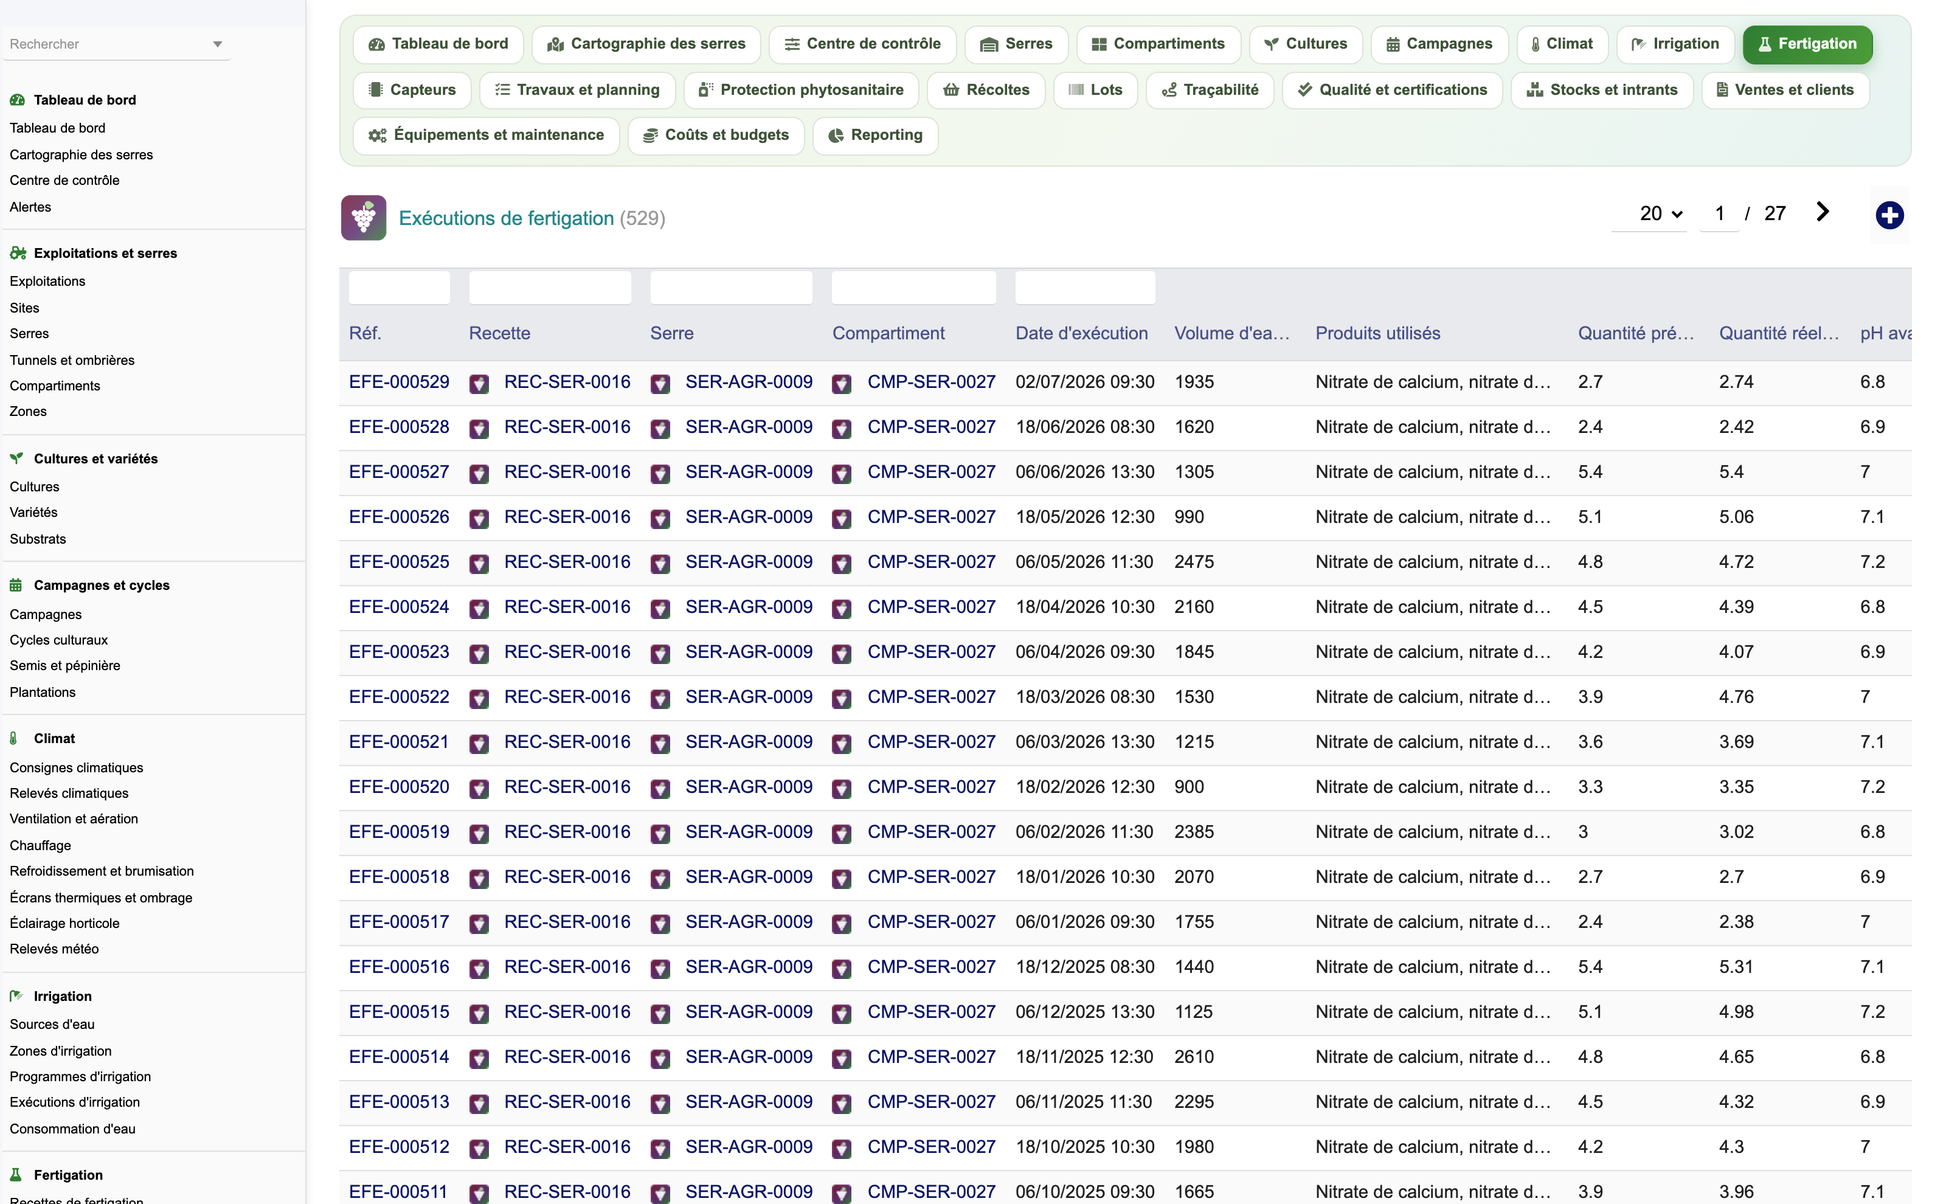Add a new fertigation execution with plus icon
This screenshot has width=1946, height=1204.
[1889, 215]
